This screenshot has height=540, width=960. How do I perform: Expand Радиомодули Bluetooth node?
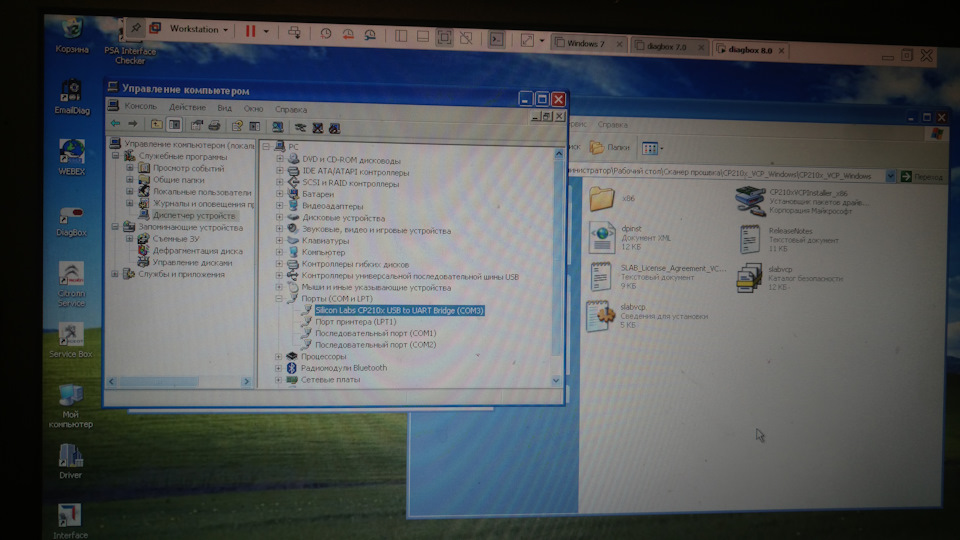click(x=278, y=368)
